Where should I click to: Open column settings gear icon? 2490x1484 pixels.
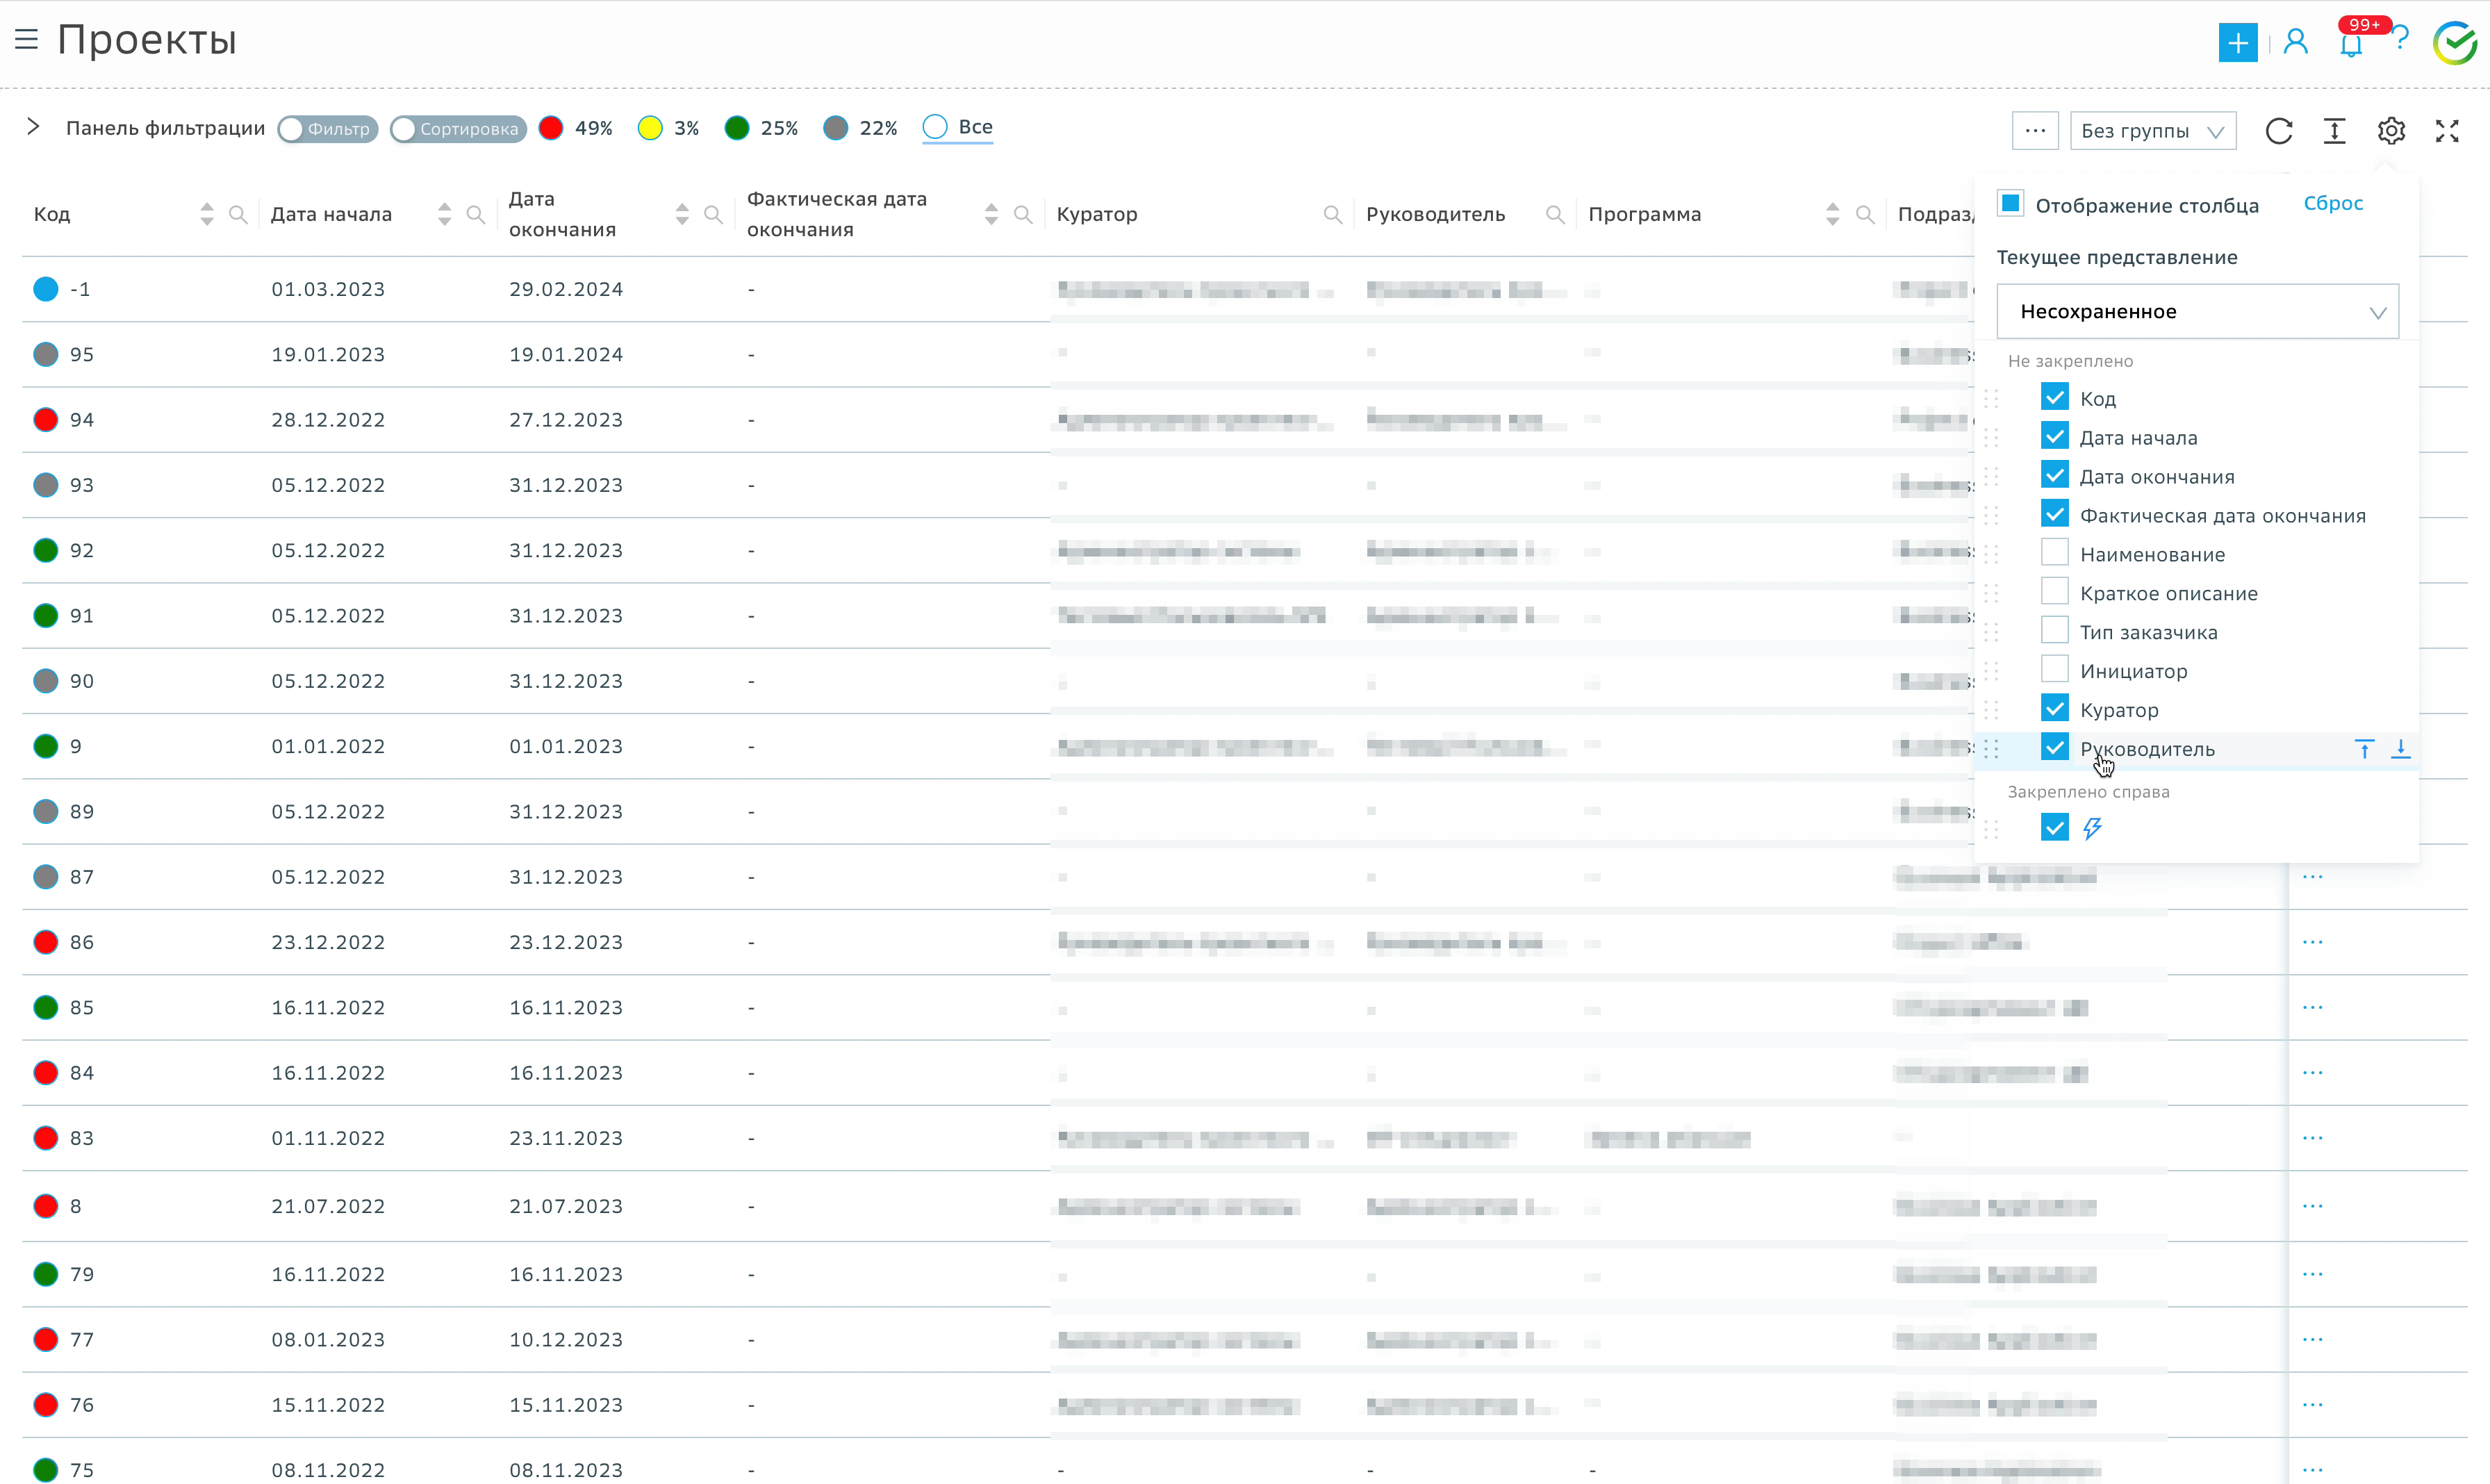[2390, 131]
